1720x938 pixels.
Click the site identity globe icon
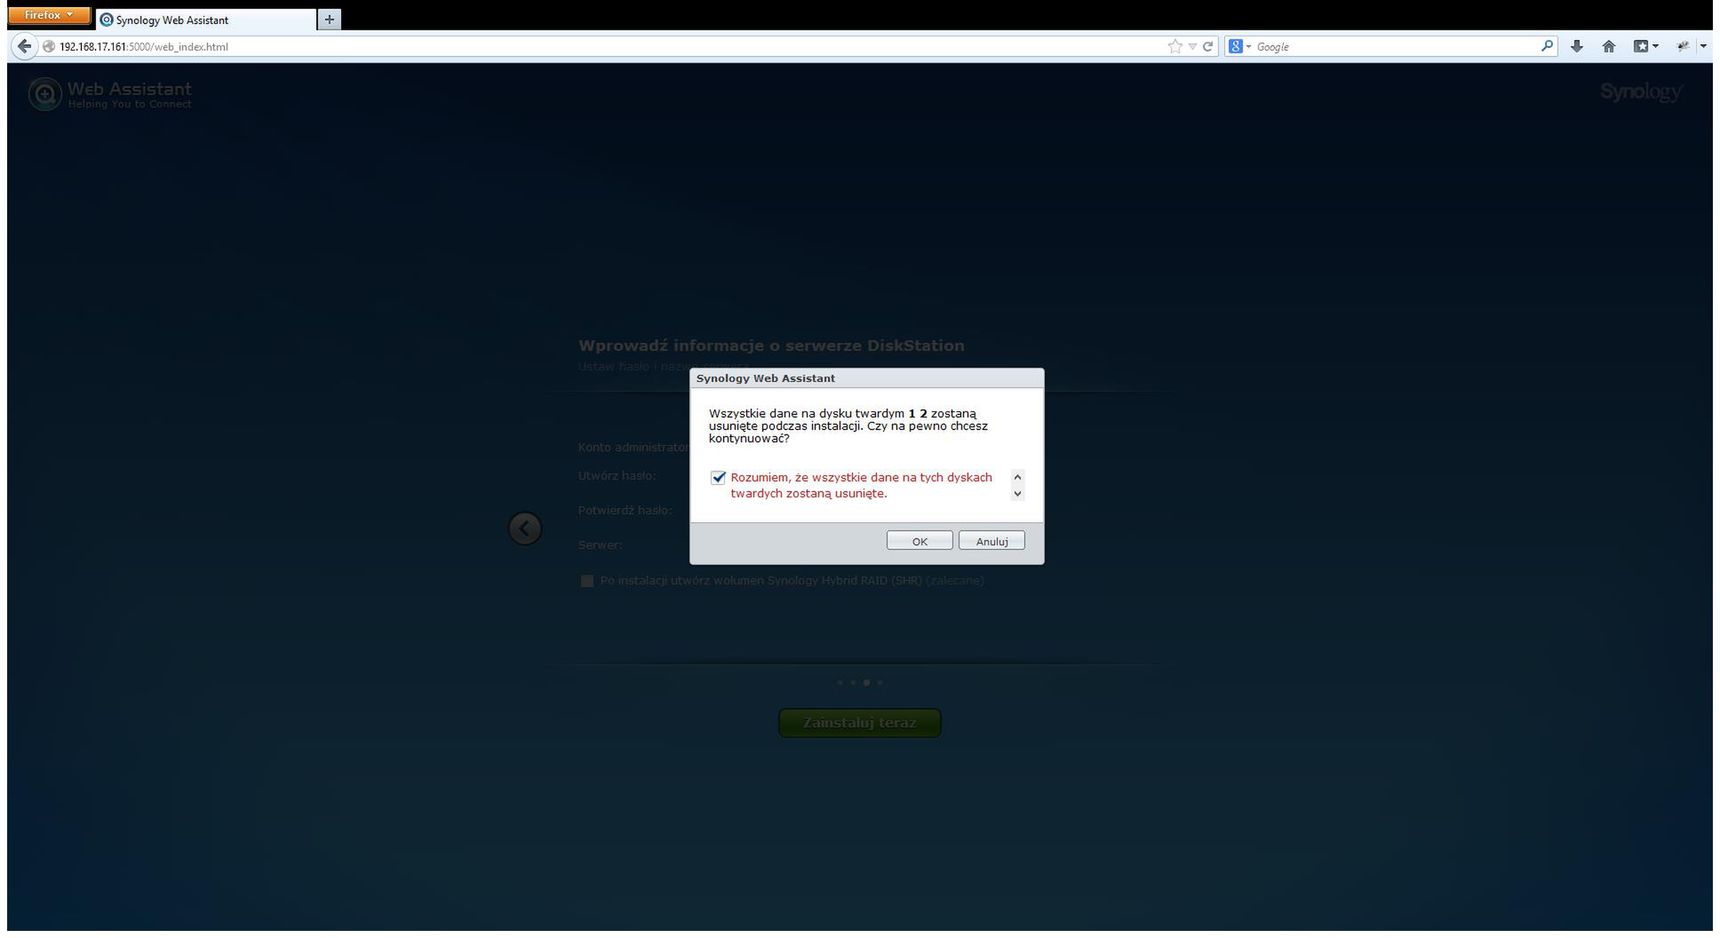click(x=47, y=46)
